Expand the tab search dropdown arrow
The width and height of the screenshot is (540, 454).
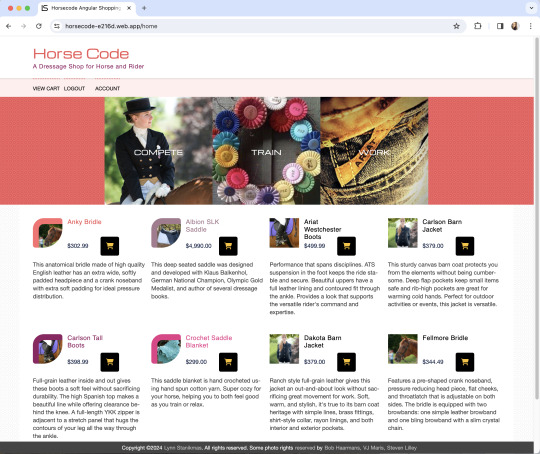tap(531, 8)
